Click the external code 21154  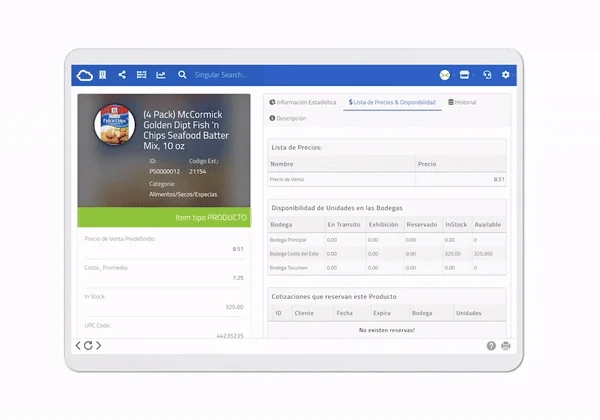click(x=197, y=171)
